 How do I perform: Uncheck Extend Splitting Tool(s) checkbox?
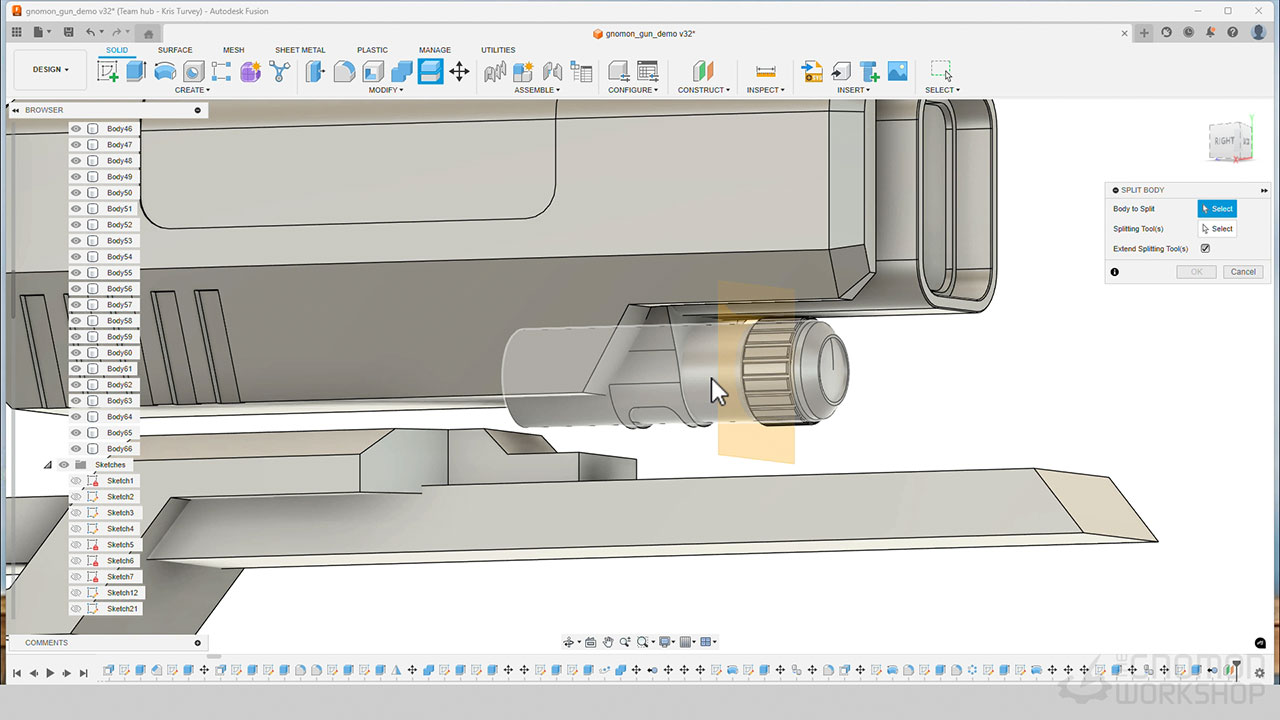(1205, 249)
